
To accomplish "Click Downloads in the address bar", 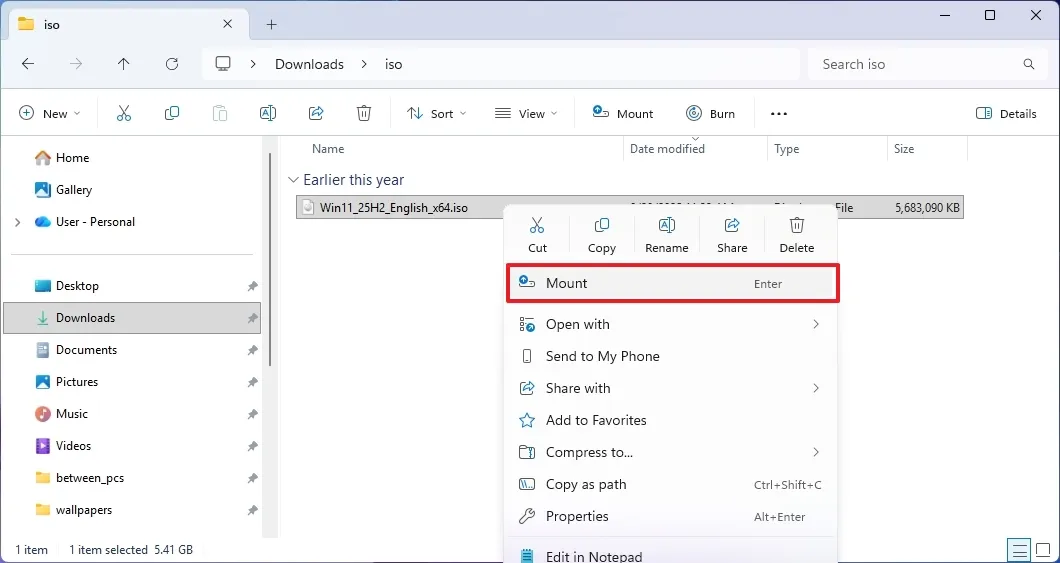I will (309, 64).
